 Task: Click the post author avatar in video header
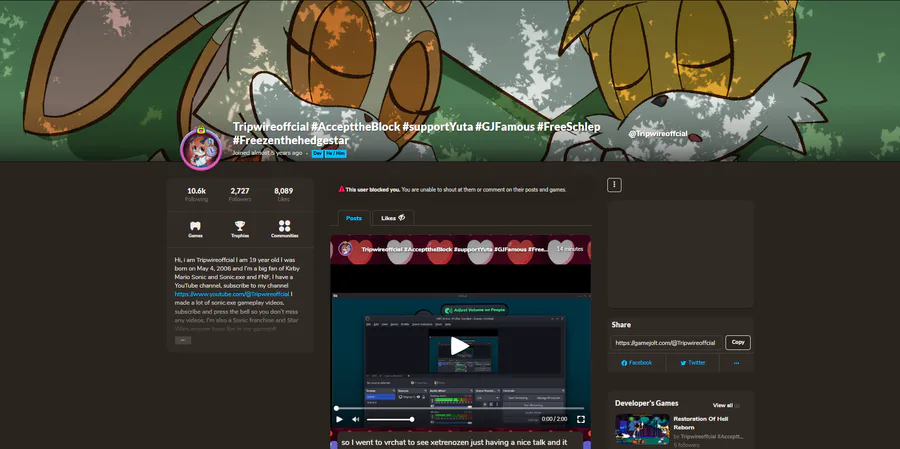[x=345, y=249]
